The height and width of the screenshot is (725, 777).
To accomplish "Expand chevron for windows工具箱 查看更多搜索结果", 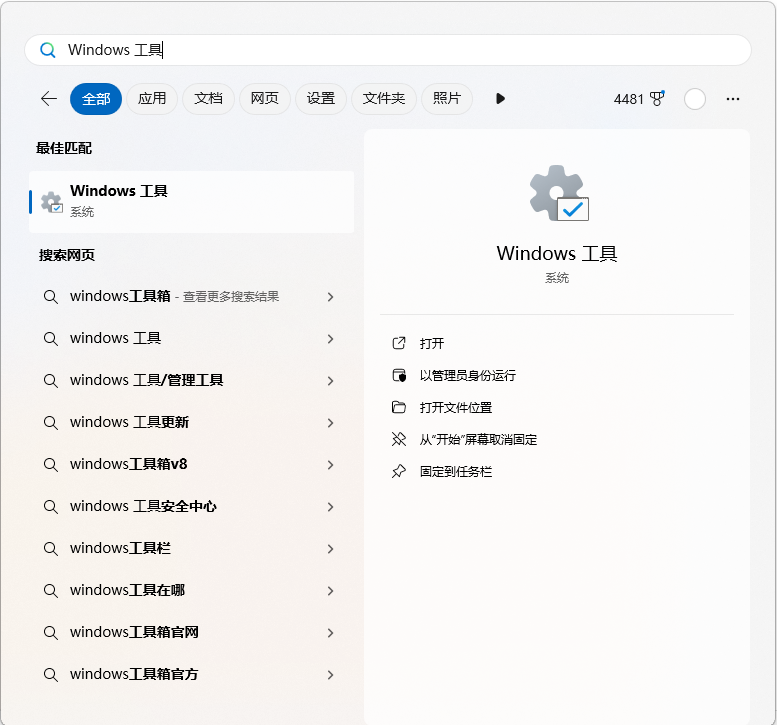I will point(331,297).
